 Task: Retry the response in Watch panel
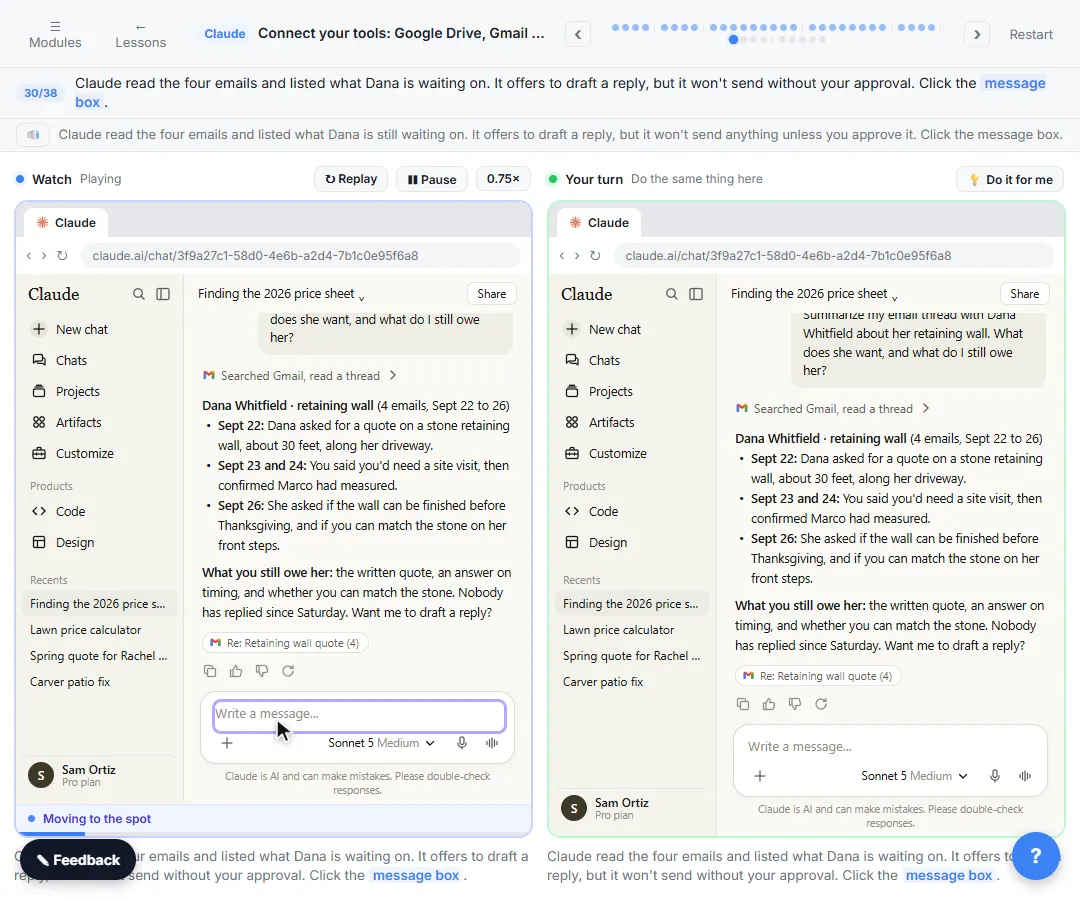pyautogui.click(x=288, y=671)
